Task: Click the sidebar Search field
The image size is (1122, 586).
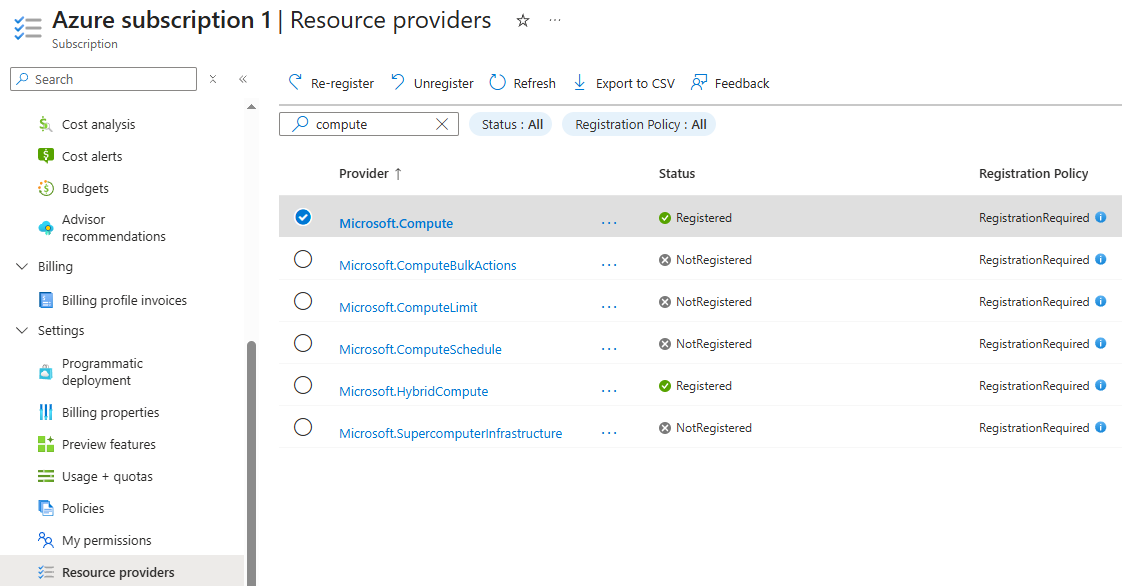Action: 104,79
